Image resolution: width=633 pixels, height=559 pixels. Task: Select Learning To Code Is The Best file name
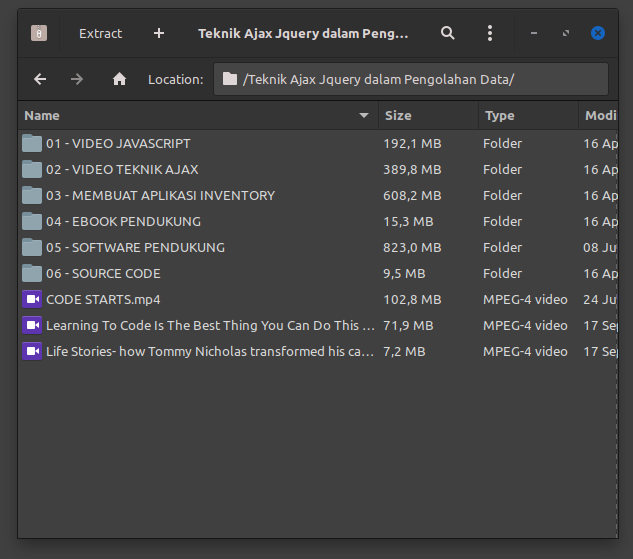pos(210,325)
